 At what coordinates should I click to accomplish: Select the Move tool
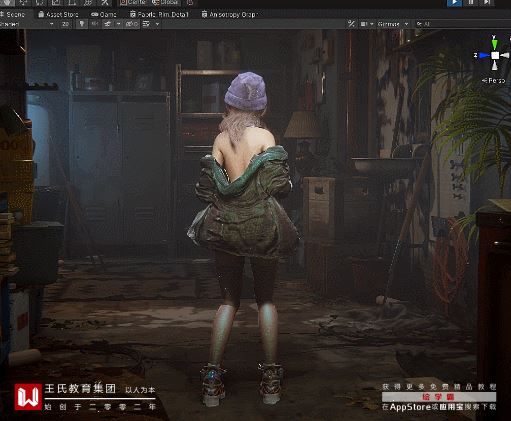click(x=24, y=2)
